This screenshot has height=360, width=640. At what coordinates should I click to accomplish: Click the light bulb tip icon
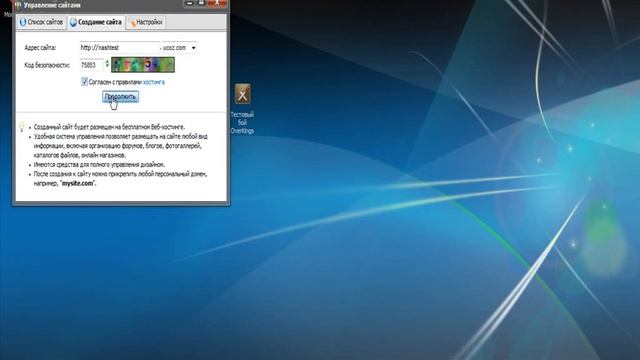(22, 127)
